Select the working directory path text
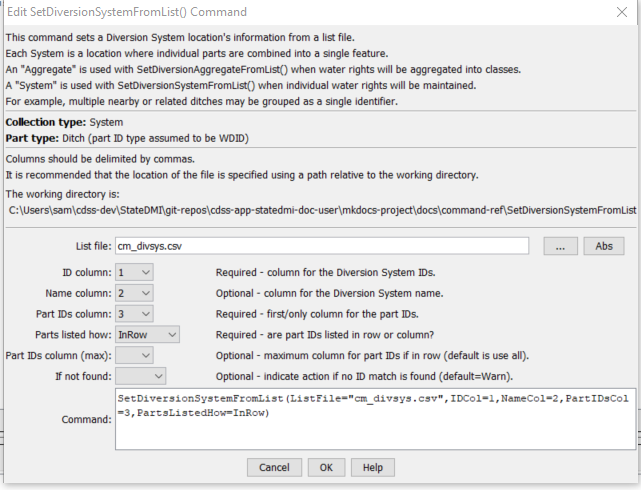This screenshot has height=490, width=641. click(323, 210)
